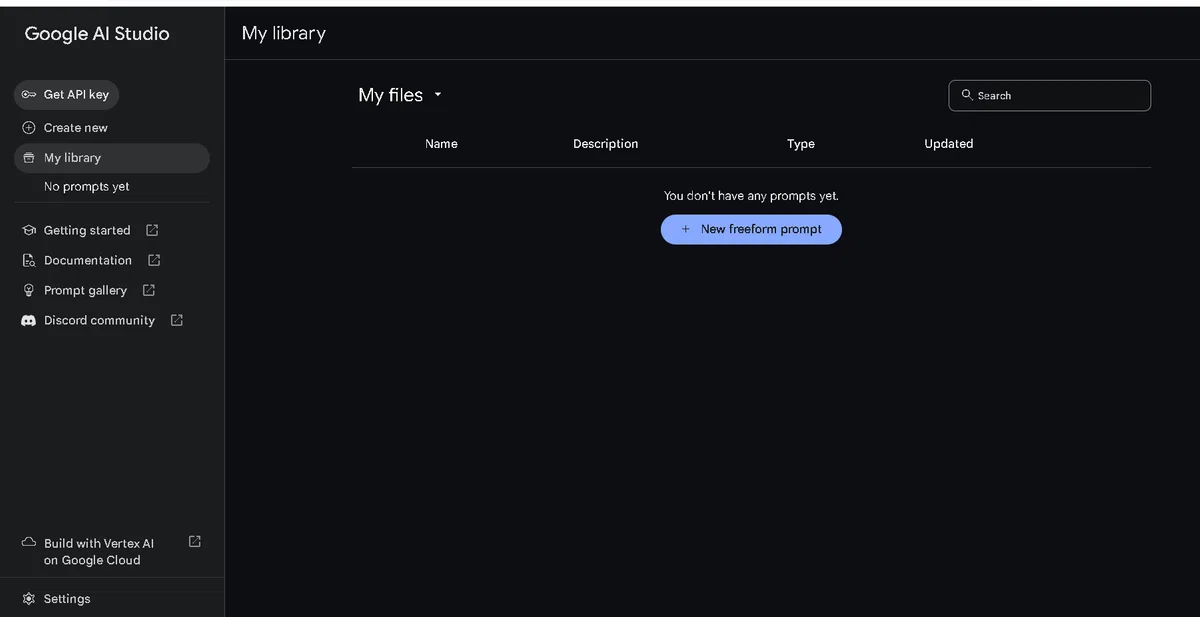Click the document search icon for Documentation

pos(29,260)
